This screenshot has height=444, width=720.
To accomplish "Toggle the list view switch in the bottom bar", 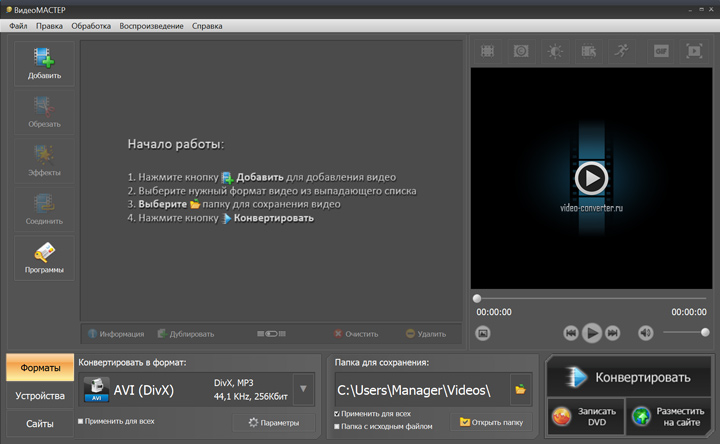I will pos(271,334).
